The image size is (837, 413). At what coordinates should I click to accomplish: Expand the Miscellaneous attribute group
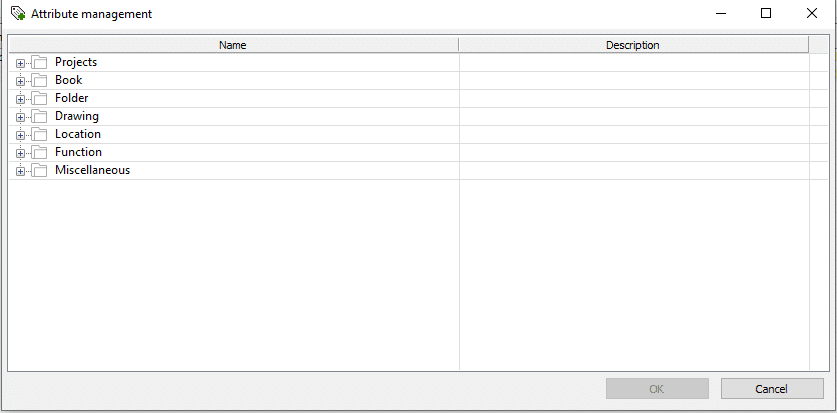click(21, 171)
